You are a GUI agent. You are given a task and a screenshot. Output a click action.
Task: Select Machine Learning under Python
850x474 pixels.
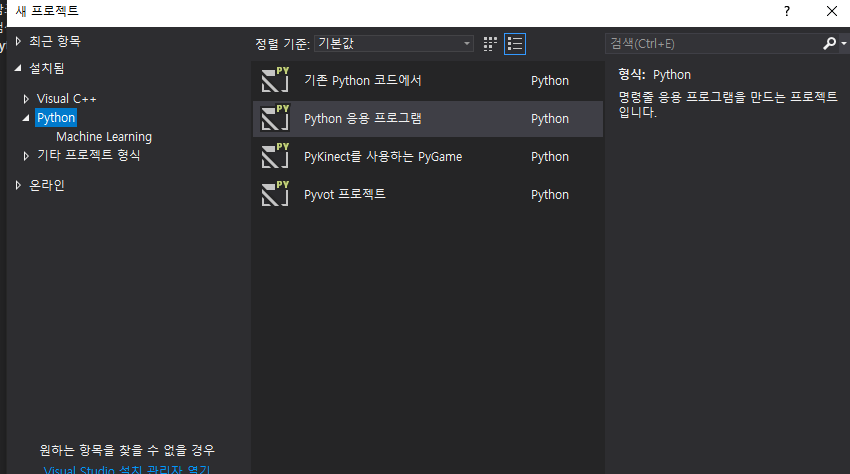(104, 137)
